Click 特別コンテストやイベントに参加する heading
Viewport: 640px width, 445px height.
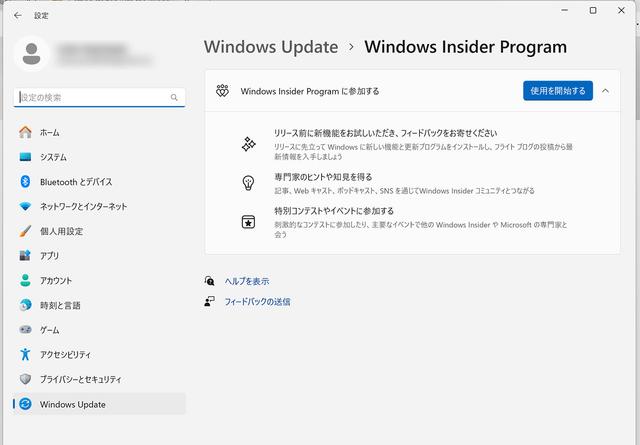(x=334, y=211)
